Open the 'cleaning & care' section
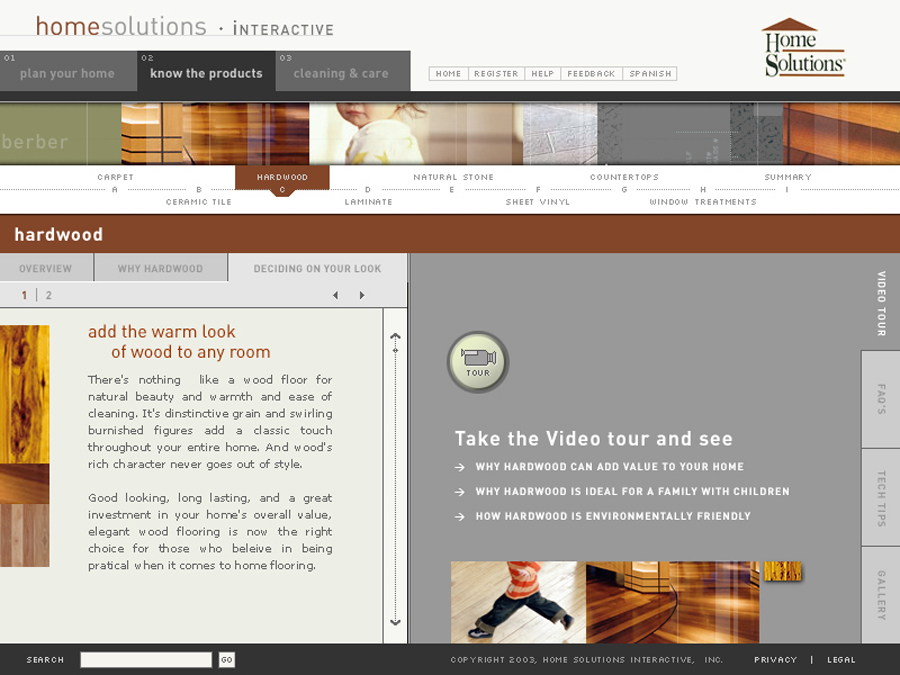Image resolution: width=900 pixels, height=675 pixels. tap(343, 71)
